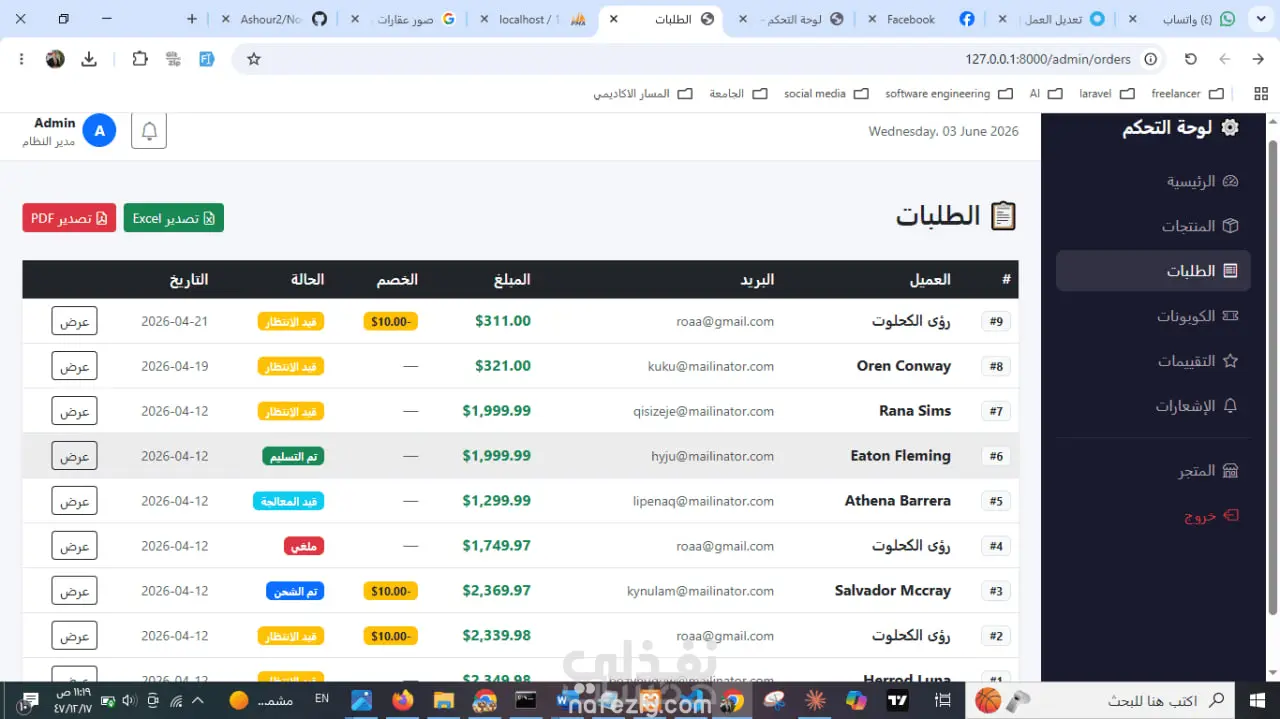Open the notification bell in the header
The width and height of the screenshot is (1280, 719).
[149, 131]
